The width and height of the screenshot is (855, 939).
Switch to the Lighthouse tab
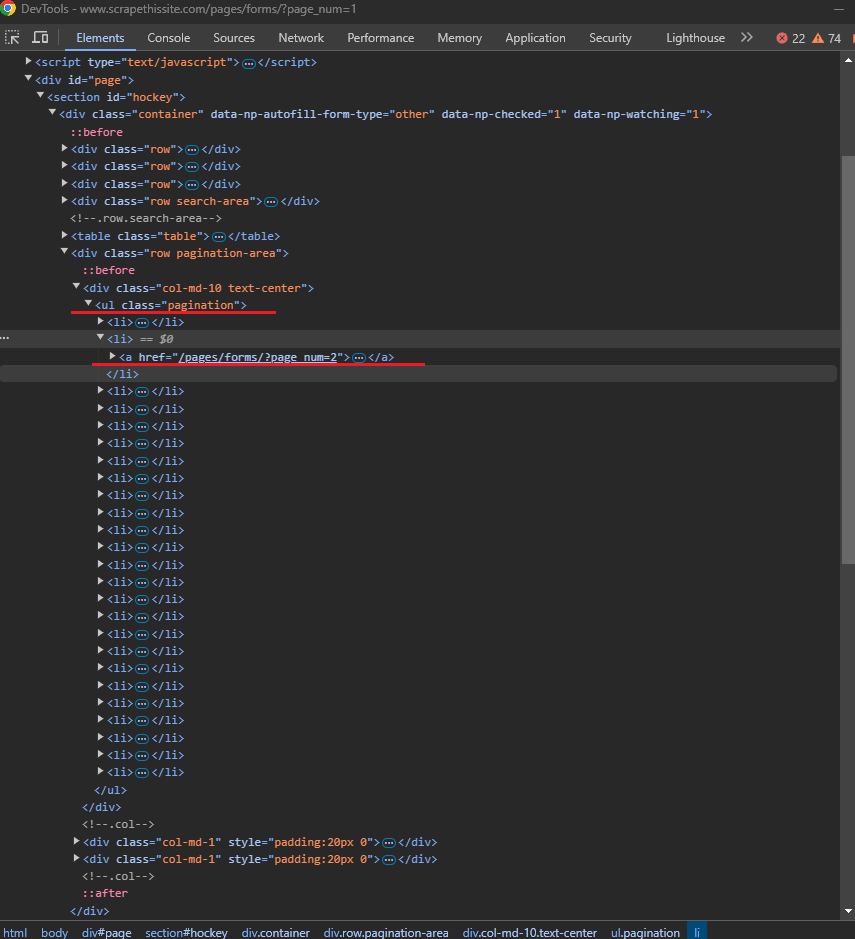pyautogui.click(x=695, y=37)
